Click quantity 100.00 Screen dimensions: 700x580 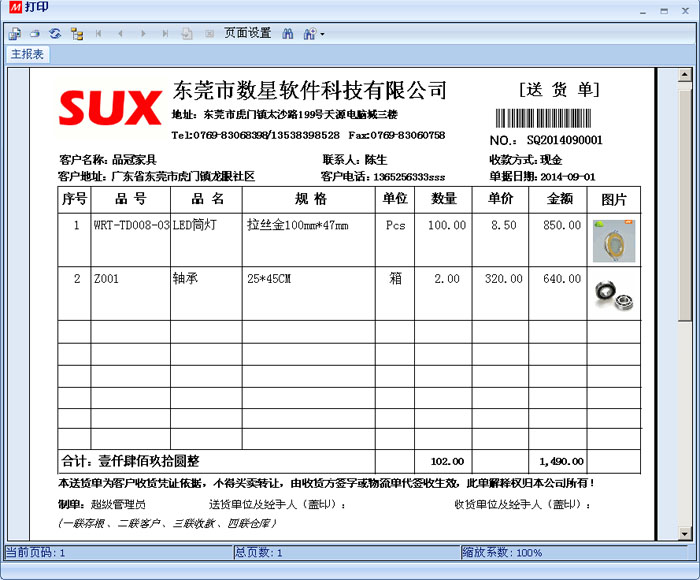coord(447,225)
